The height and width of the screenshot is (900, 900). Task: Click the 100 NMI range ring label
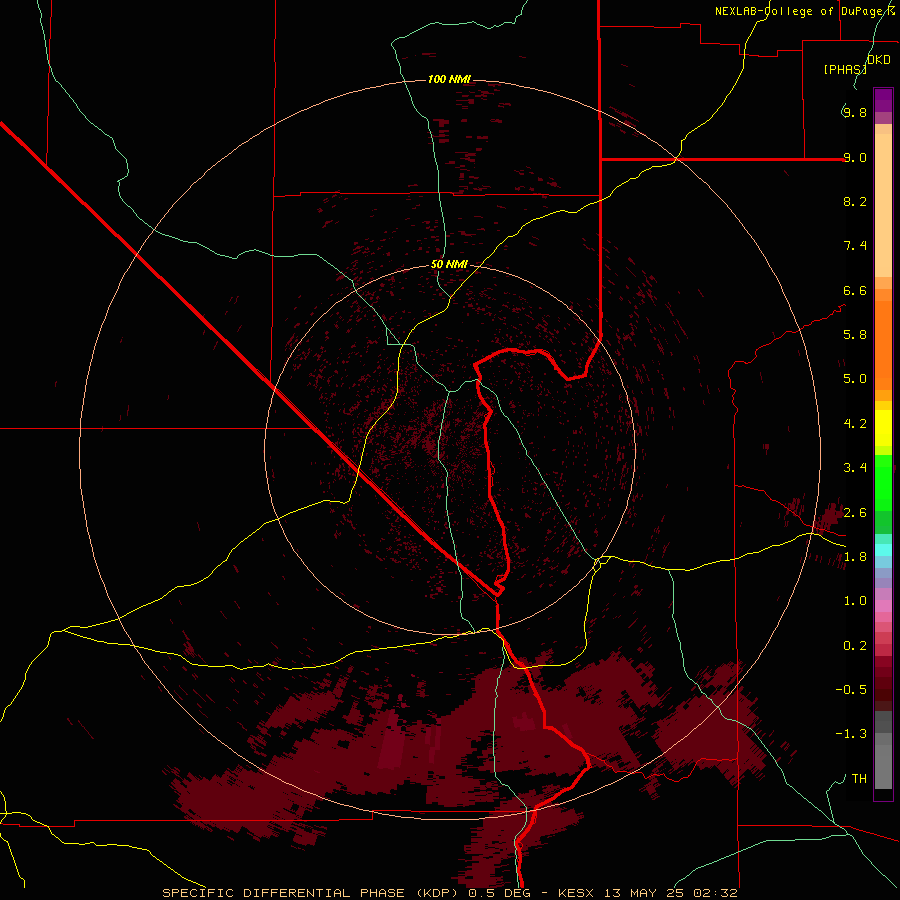point(449,79)
